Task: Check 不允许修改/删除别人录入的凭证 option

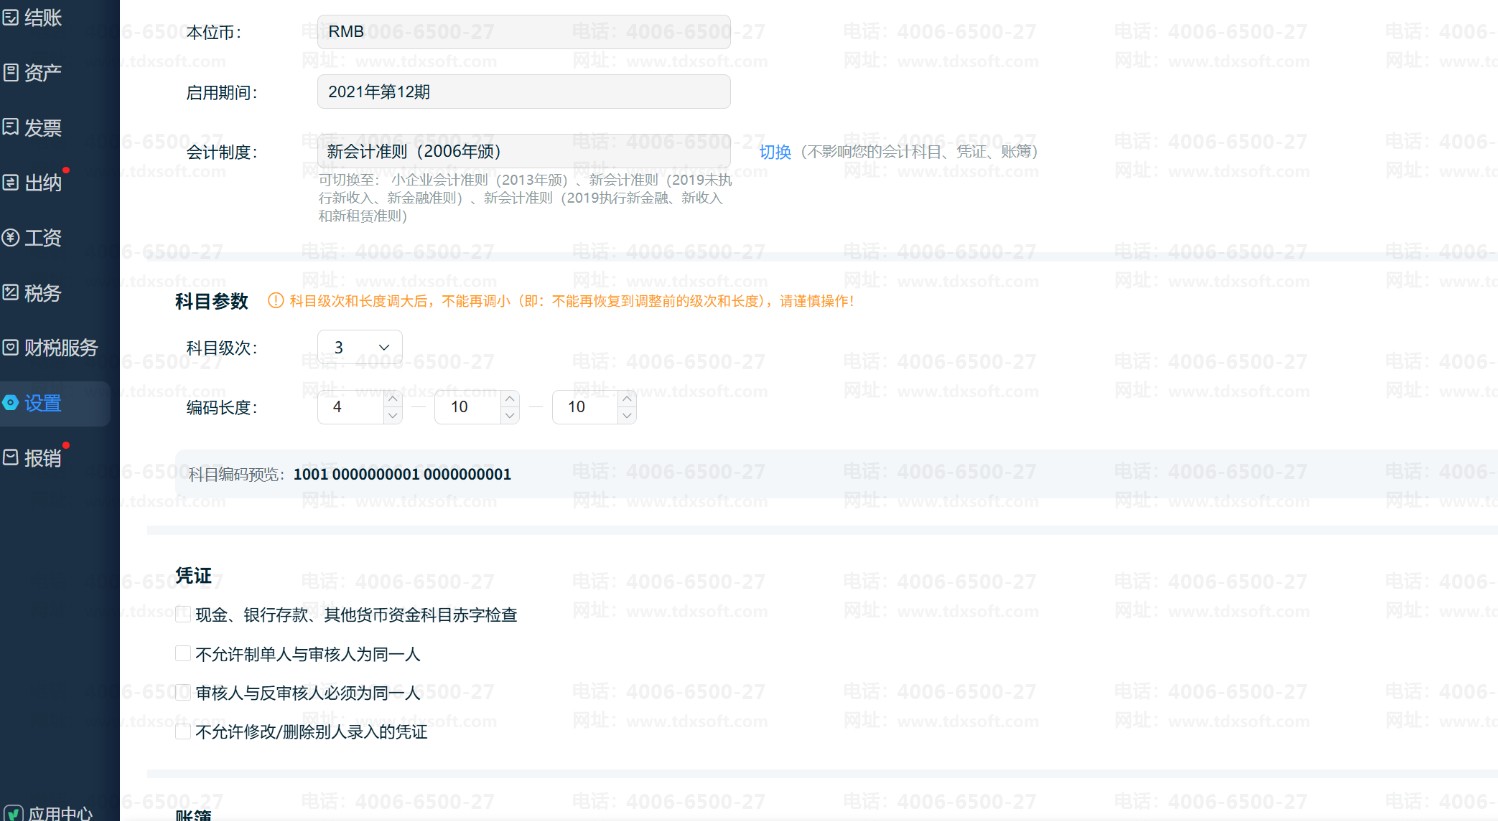Action: coord(183,732)
